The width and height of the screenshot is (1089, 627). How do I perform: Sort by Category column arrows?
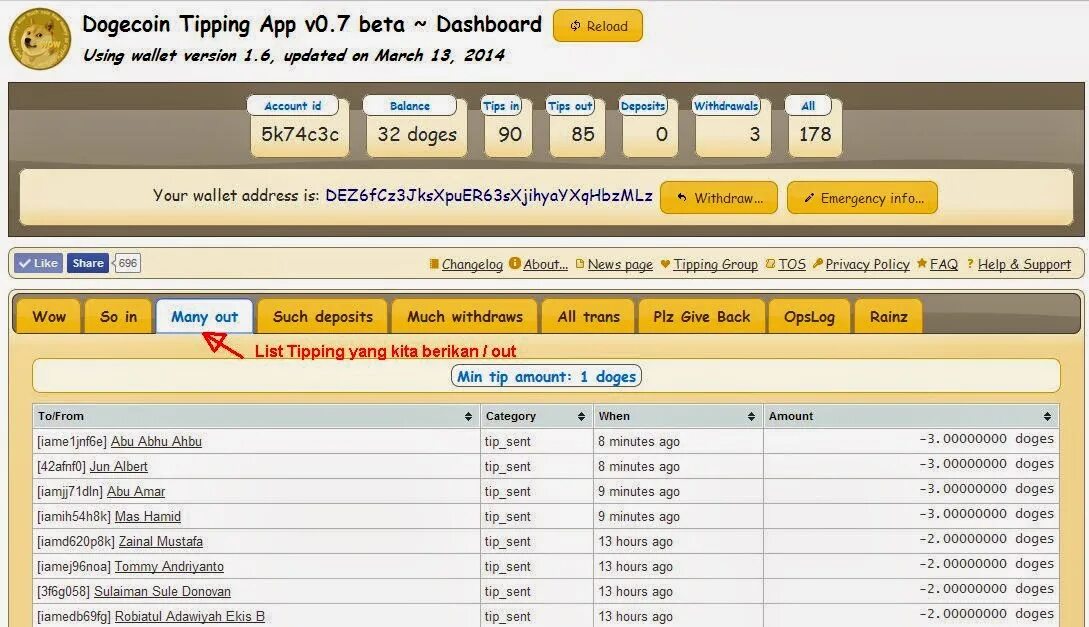tap(581, 416)
